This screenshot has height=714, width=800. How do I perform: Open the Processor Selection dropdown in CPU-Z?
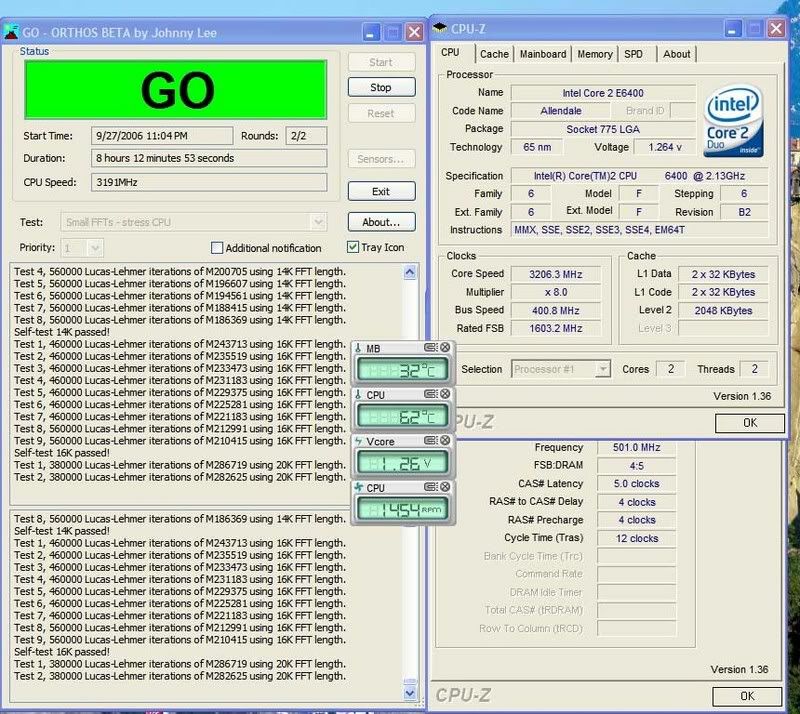pyautogui.click(x=604, y=369)
